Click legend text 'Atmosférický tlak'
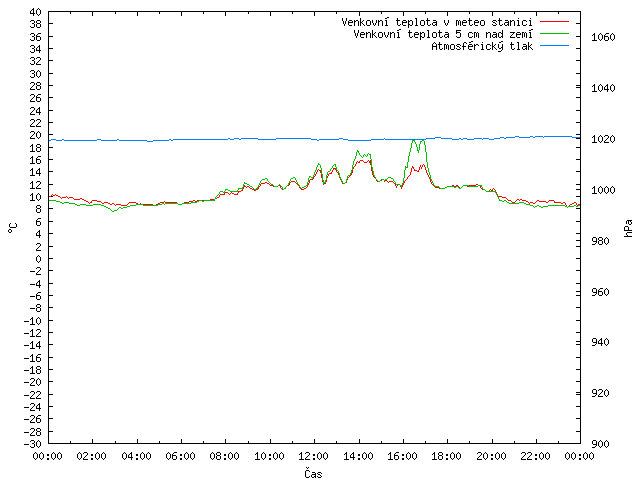Image resolution: width=640 pixels, height=480 pixels. click(x=482, y=47)
